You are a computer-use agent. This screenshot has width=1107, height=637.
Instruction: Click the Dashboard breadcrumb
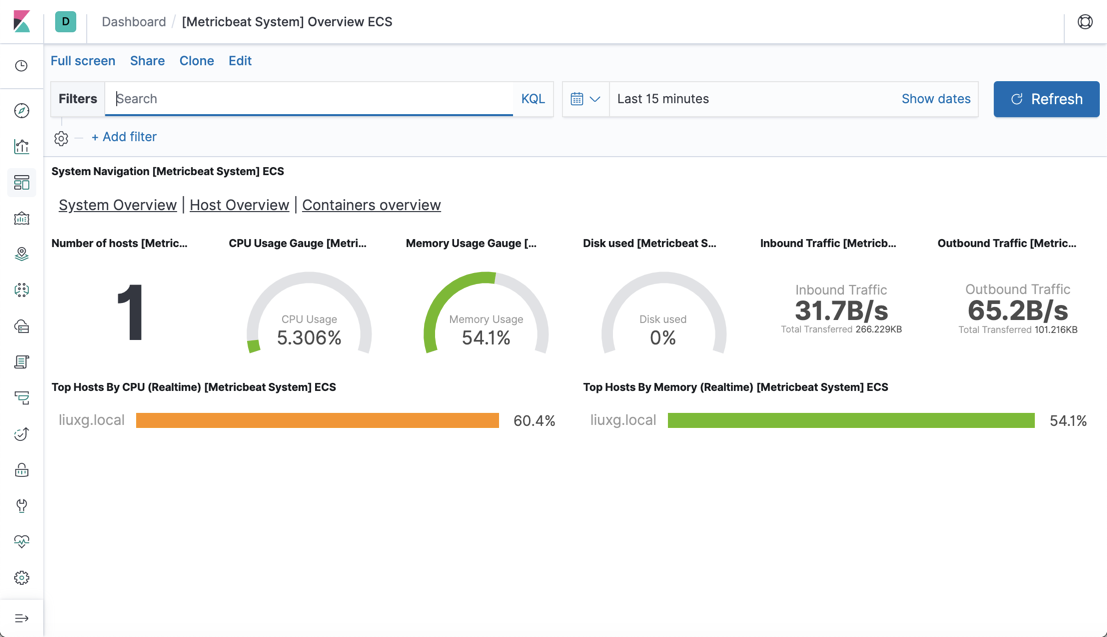133,22
